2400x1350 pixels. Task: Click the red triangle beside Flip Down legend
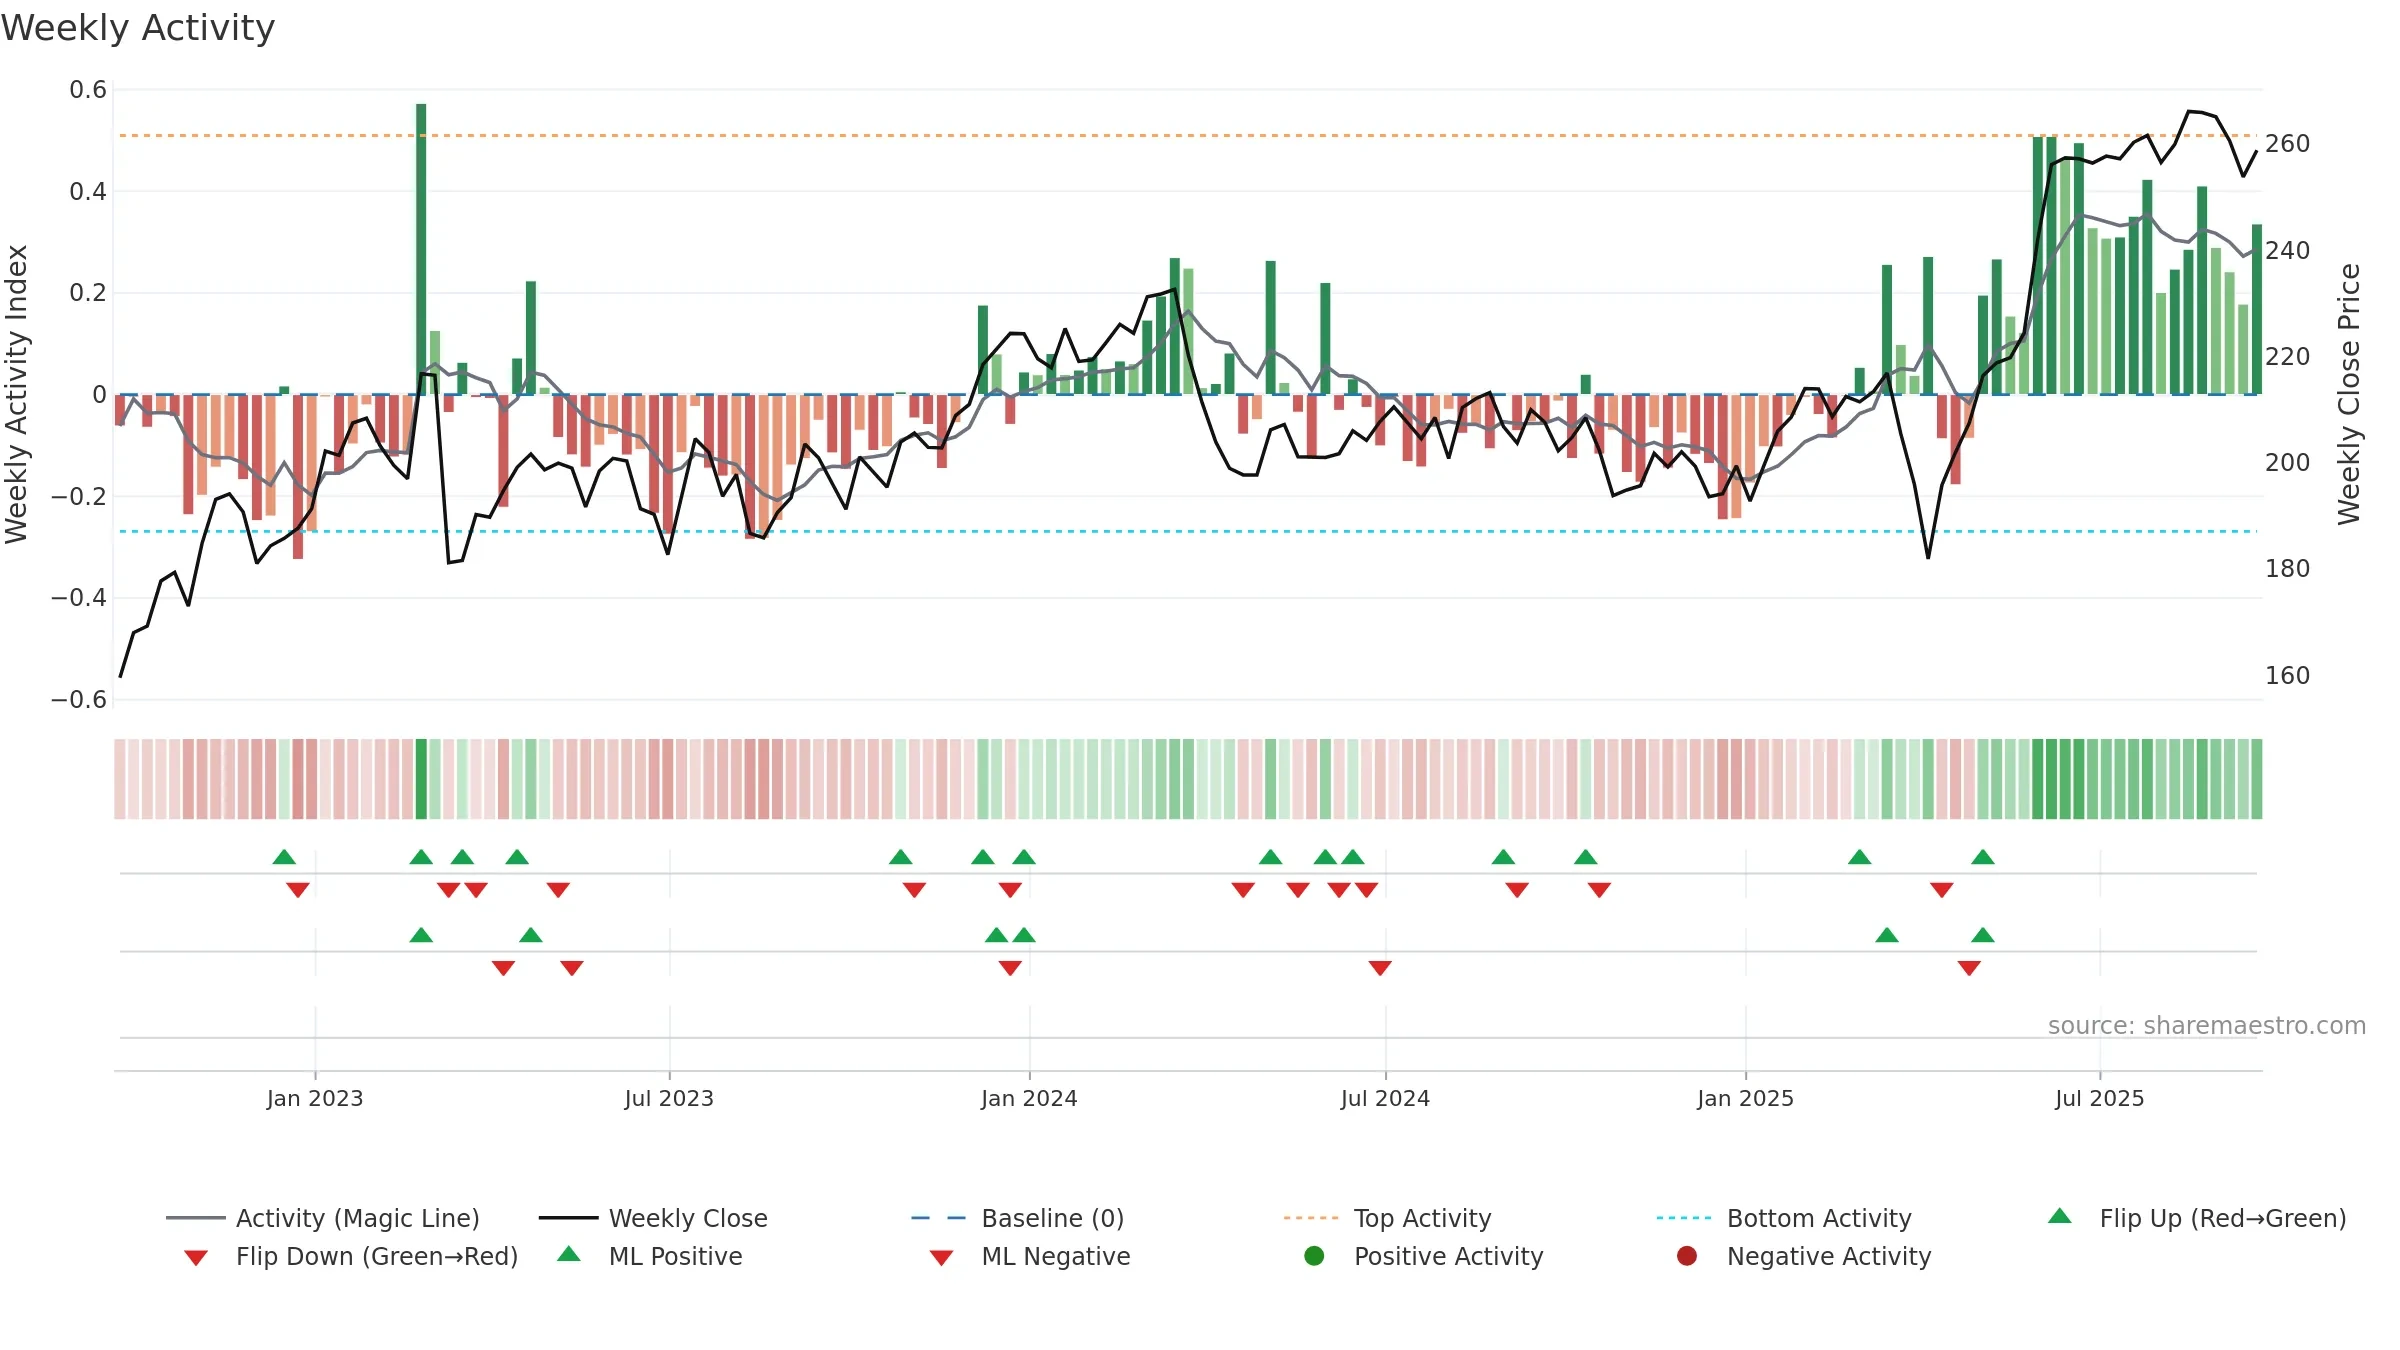click(x=196, y=1258)
